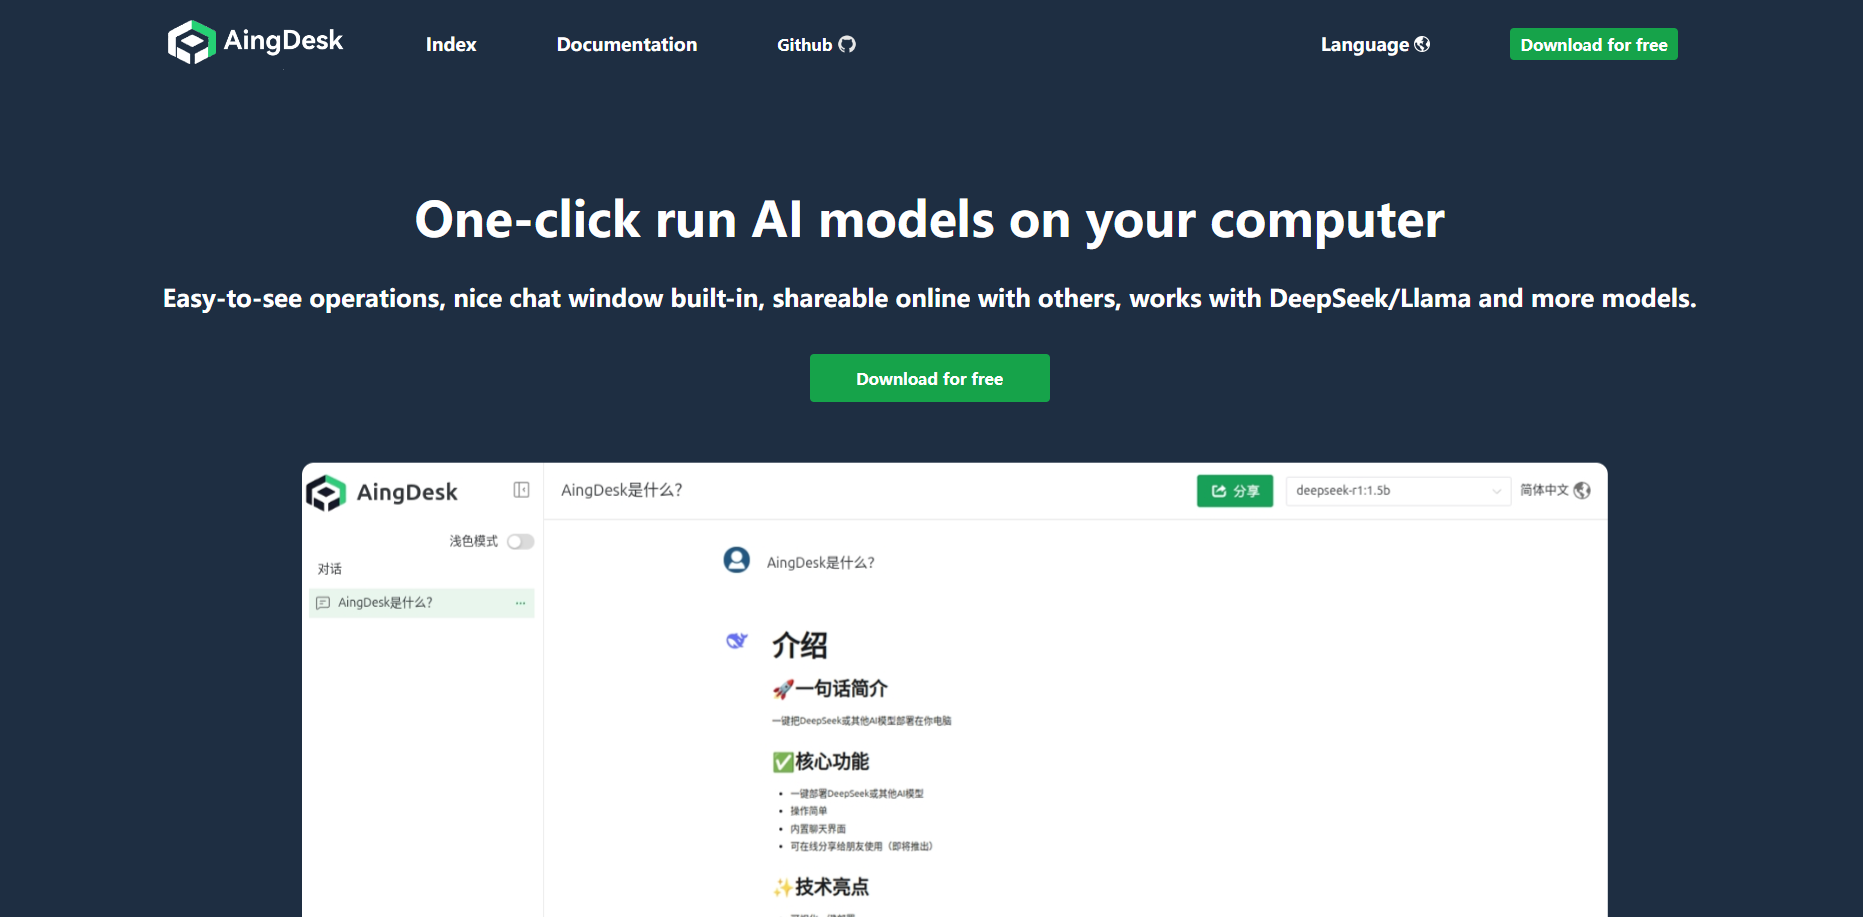1863x917 pixels.
Task: Click the user avatar icon in chat
Action: pos(737,560)
